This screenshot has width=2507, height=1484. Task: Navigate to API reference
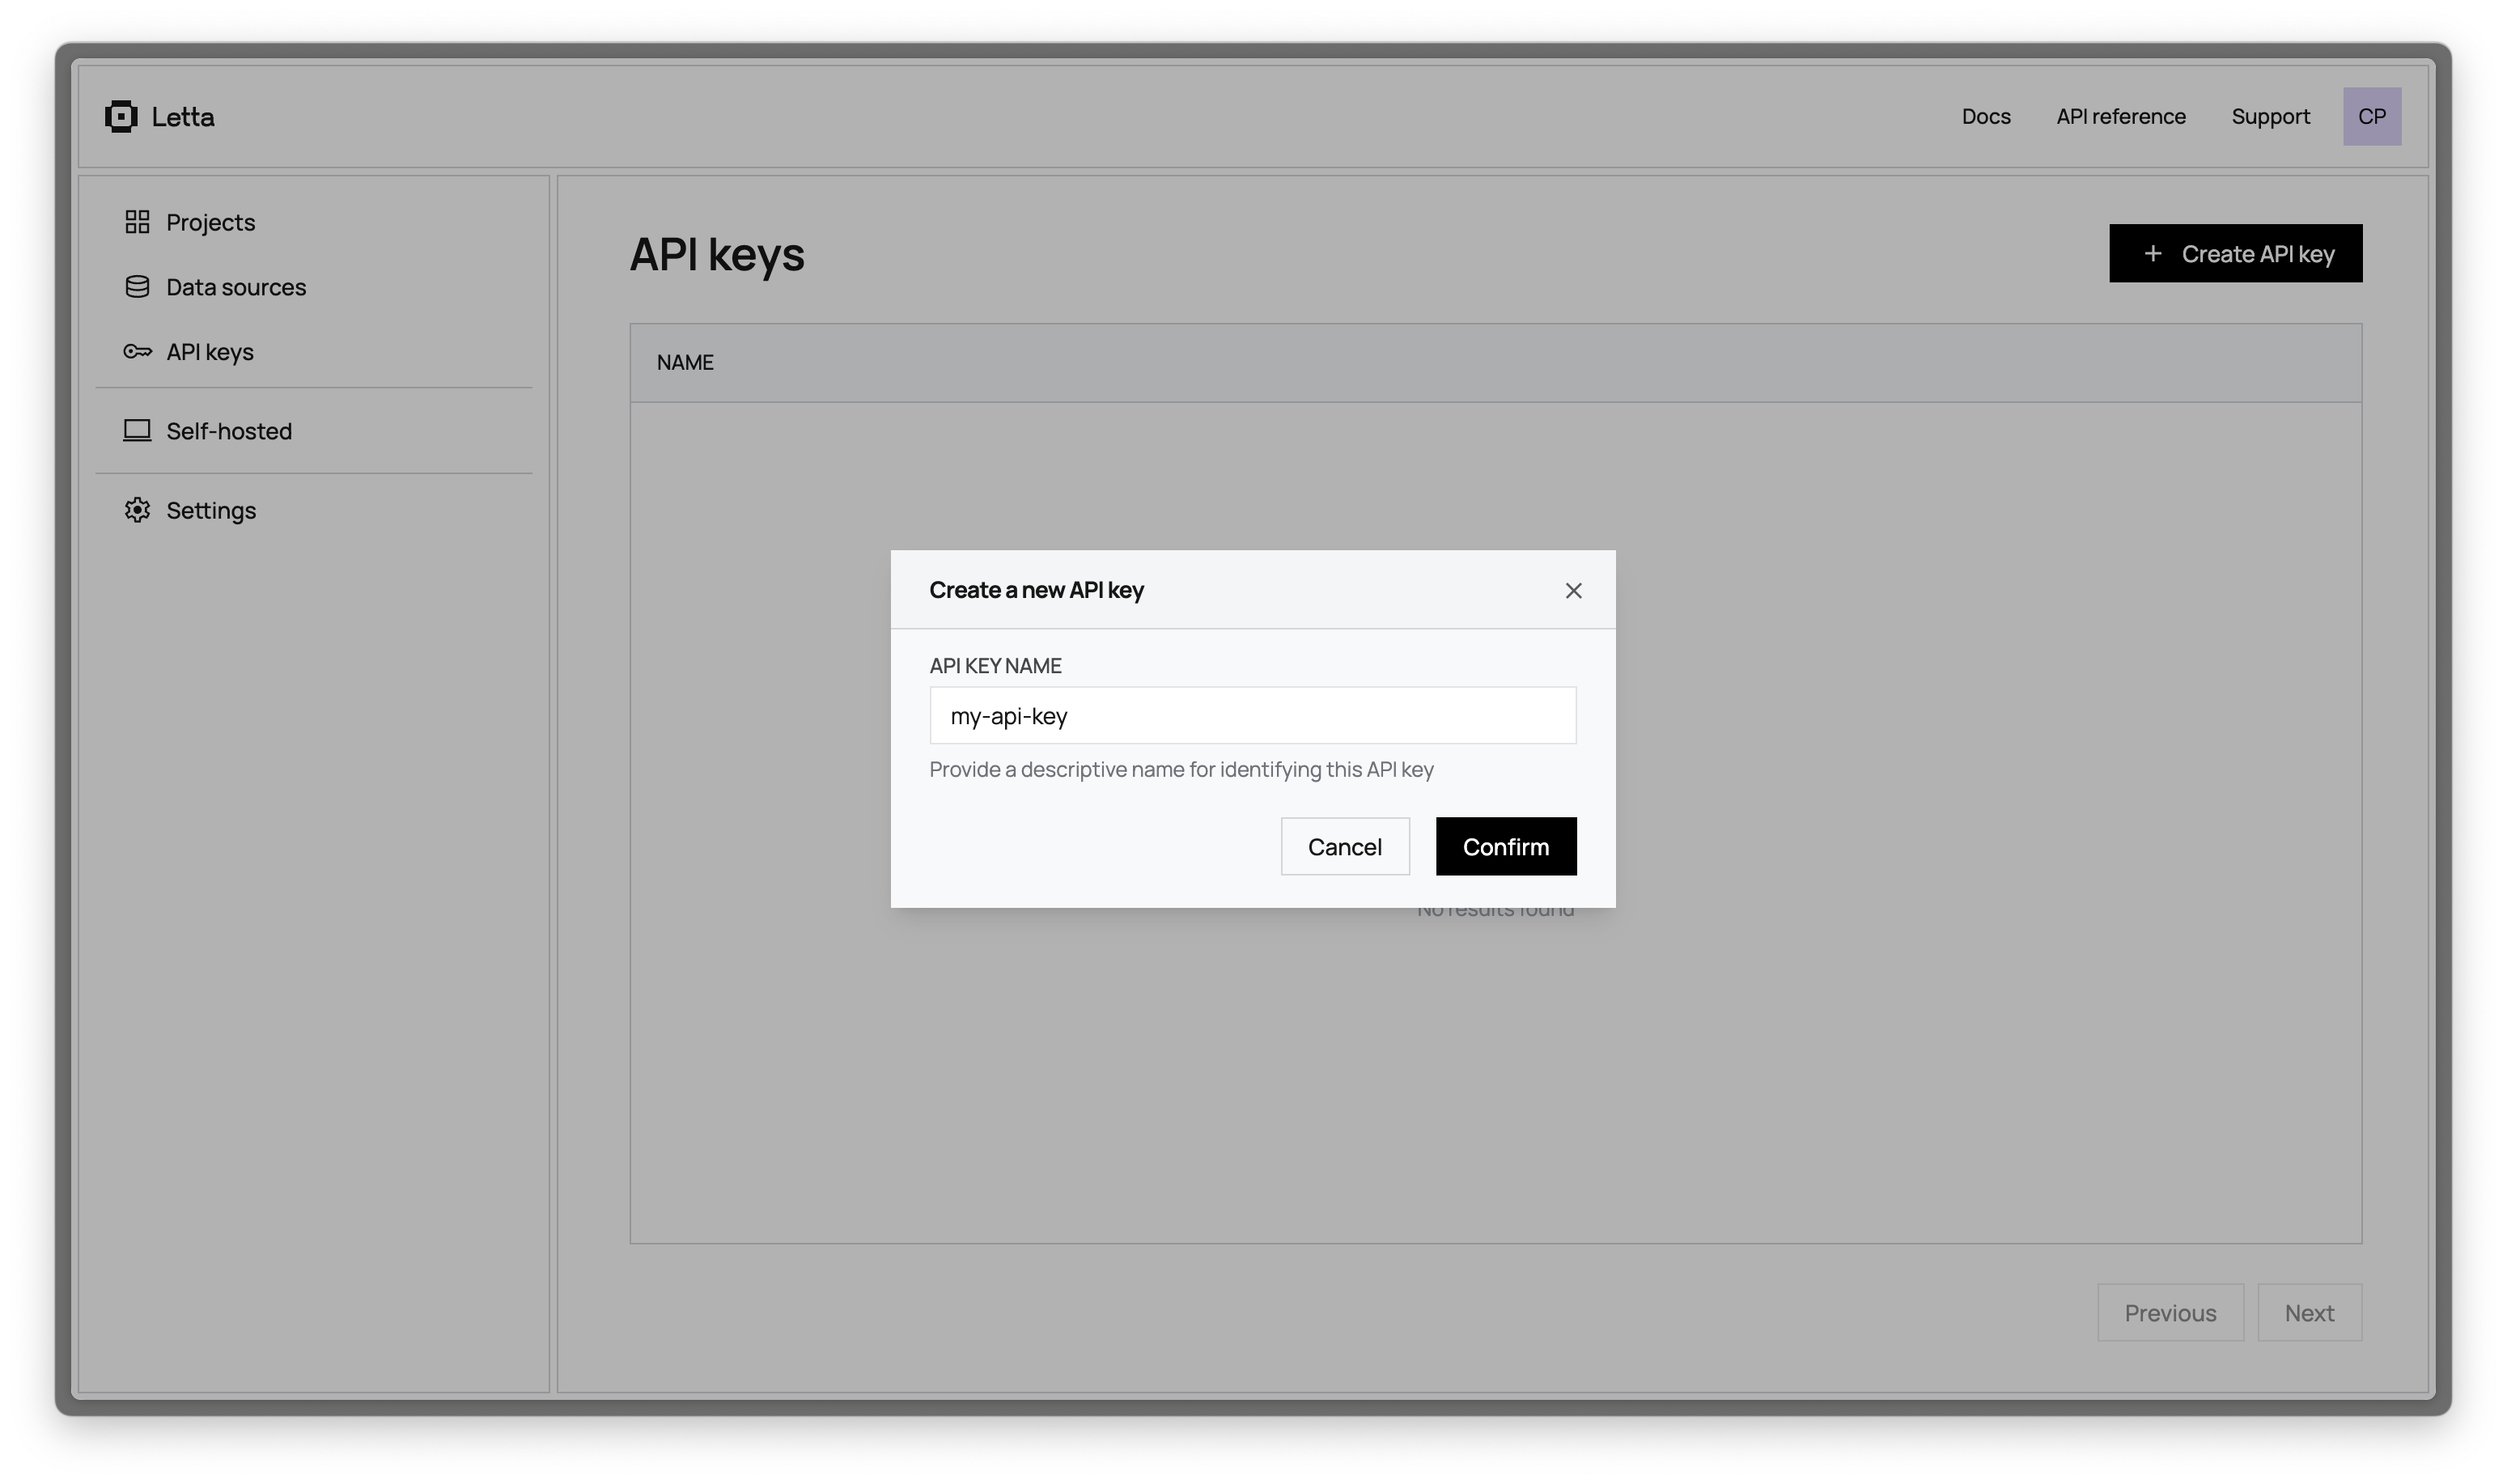tap(2120, 116)
